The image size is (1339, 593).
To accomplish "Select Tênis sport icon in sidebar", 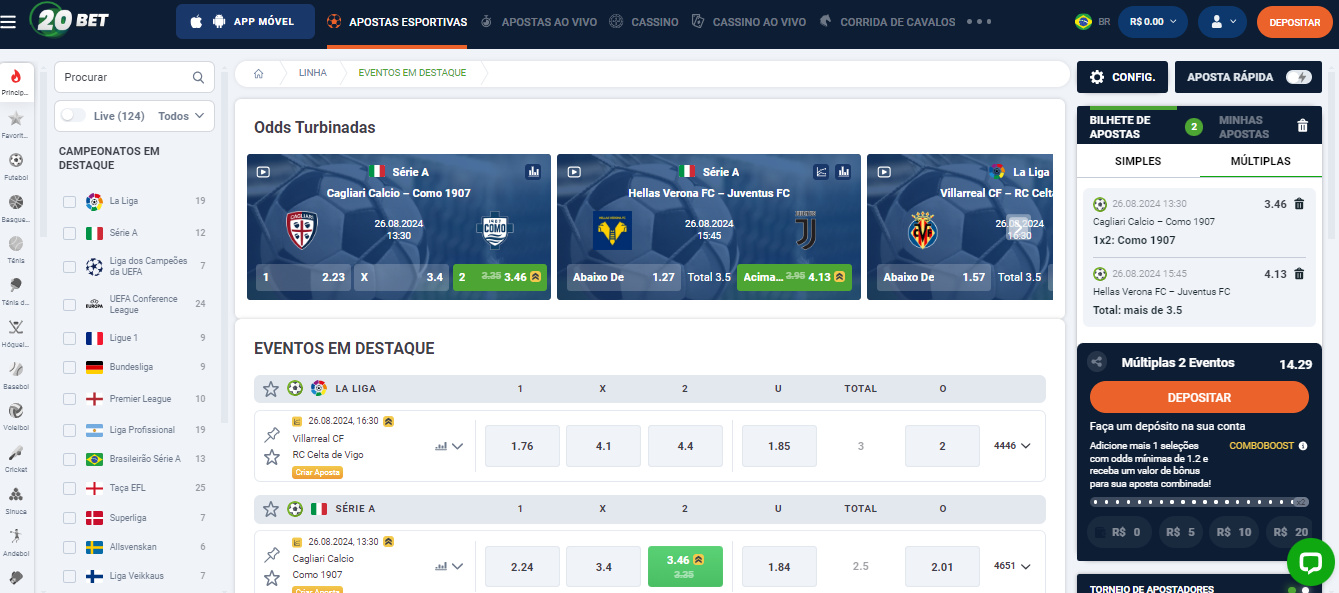I will click(x=16, y=243).
